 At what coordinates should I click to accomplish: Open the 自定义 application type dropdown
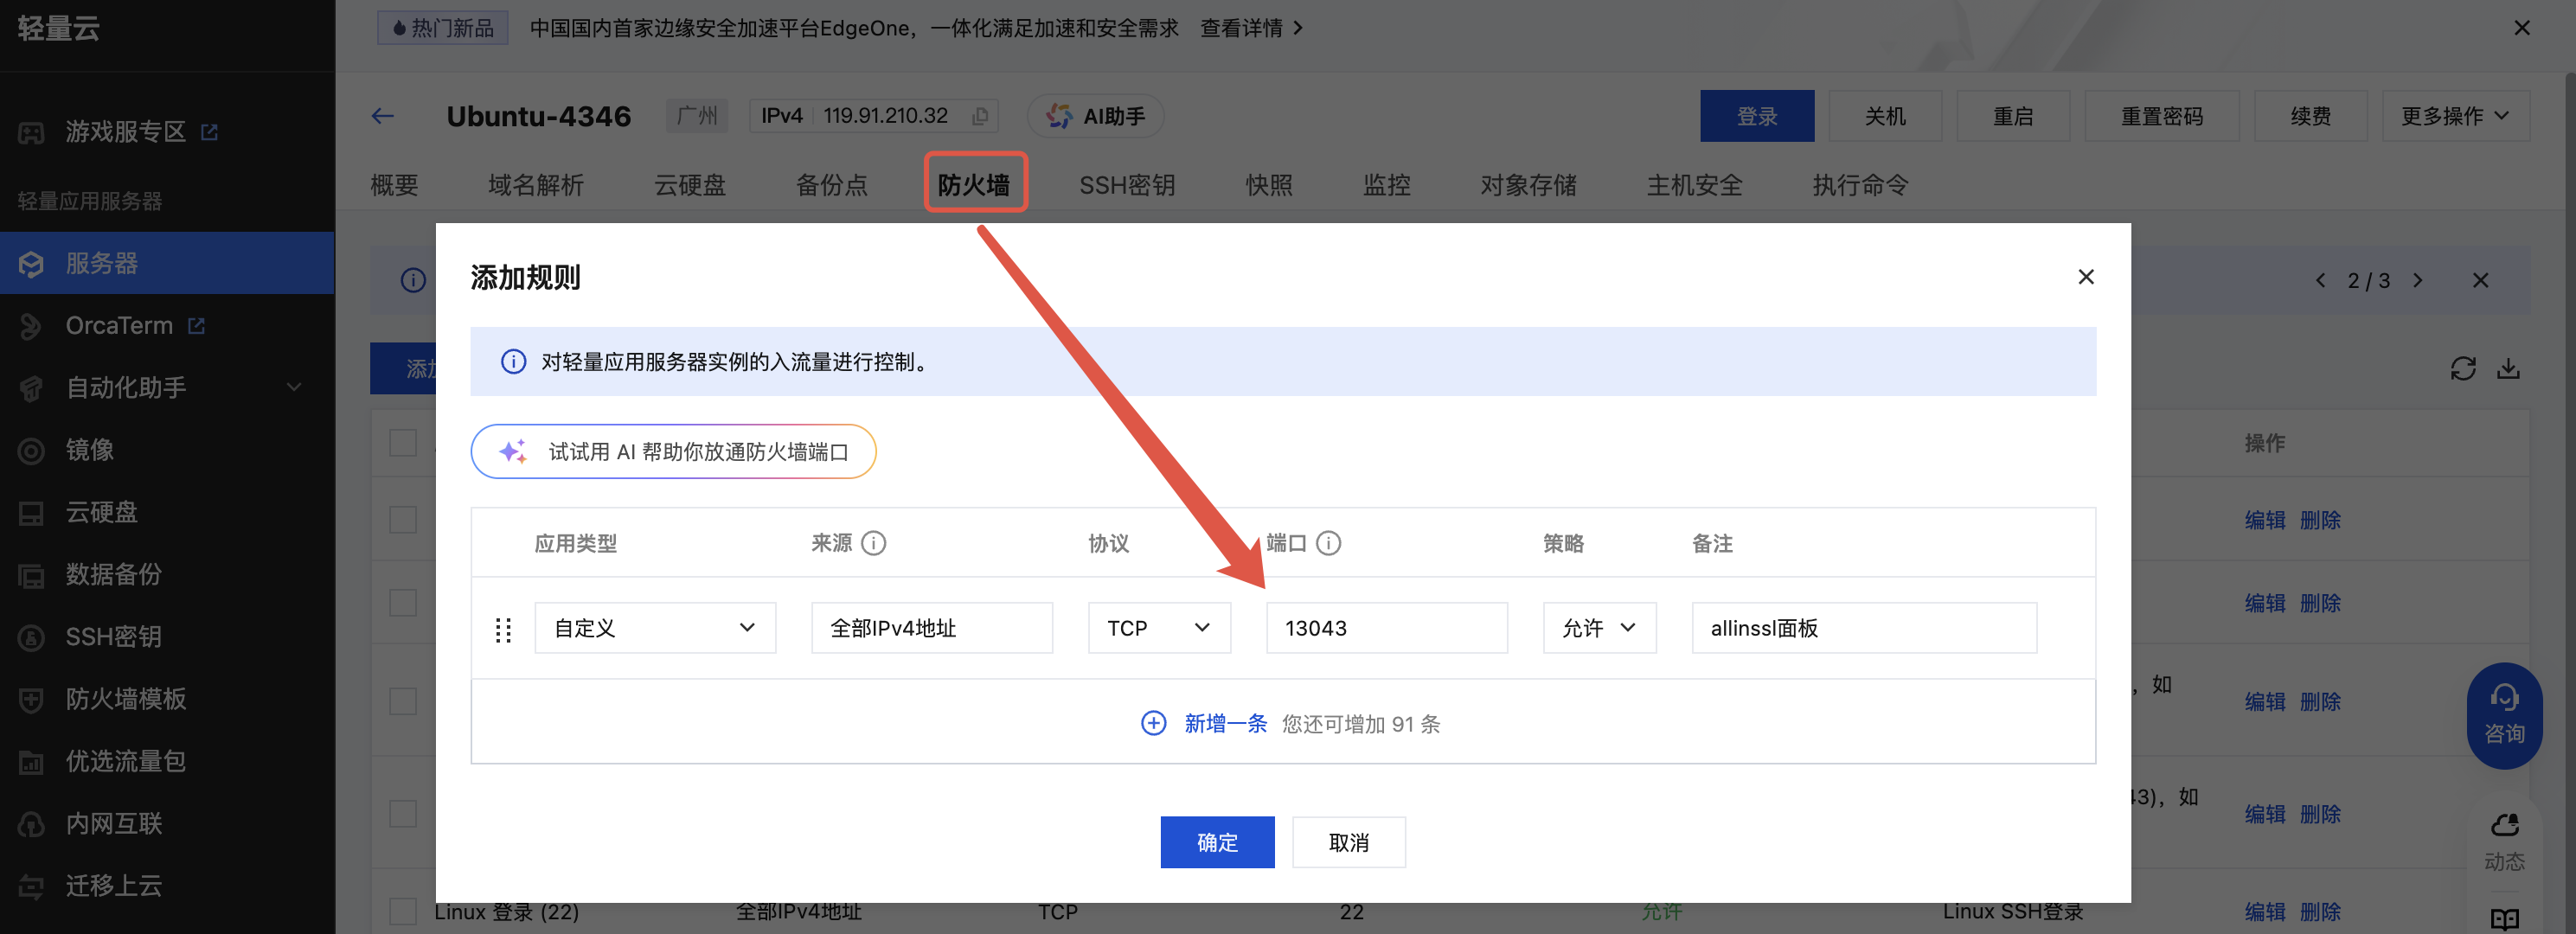tap(655, 628)
